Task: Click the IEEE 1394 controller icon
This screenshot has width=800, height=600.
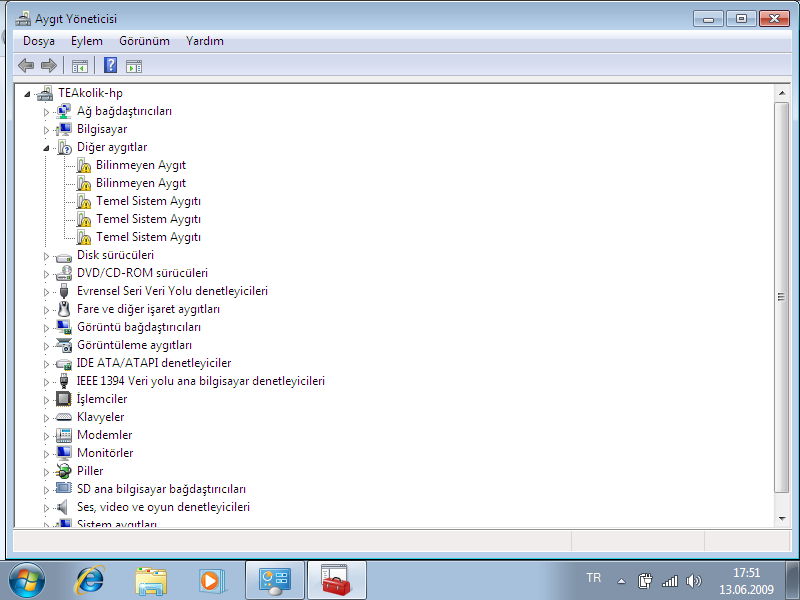Action: [x=64, y=381]
